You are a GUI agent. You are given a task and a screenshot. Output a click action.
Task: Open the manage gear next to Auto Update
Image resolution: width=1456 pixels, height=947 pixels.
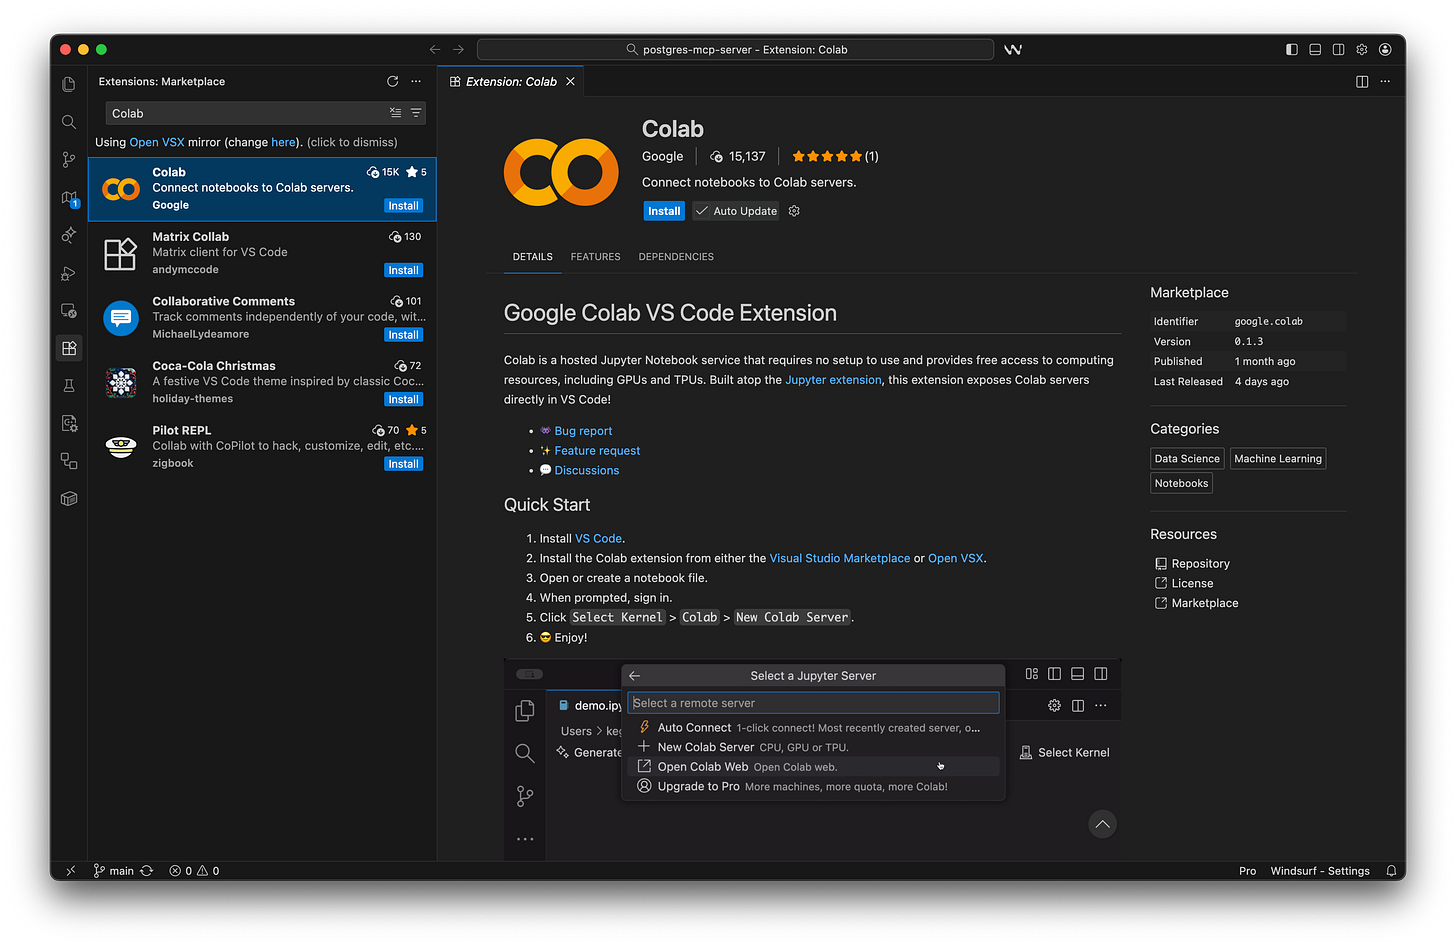tap(794, 211)
